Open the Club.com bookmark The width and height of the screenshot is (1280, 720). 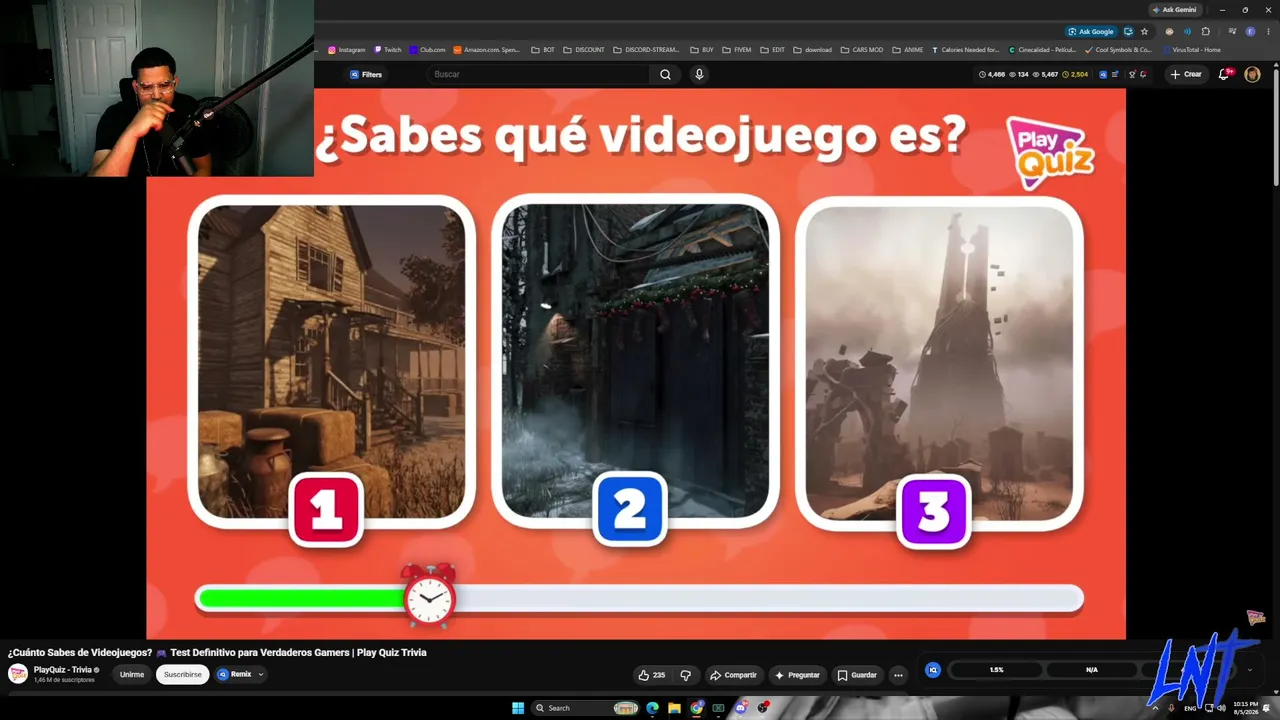(x=427, y=50)
